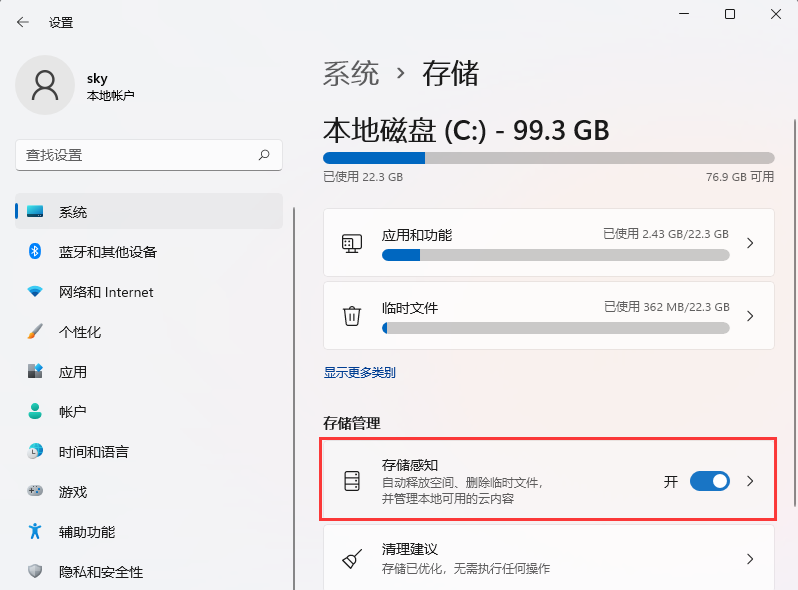The image size is (798, 590).
Task: Click the 查找设置 search field
Action: [135, 155]
